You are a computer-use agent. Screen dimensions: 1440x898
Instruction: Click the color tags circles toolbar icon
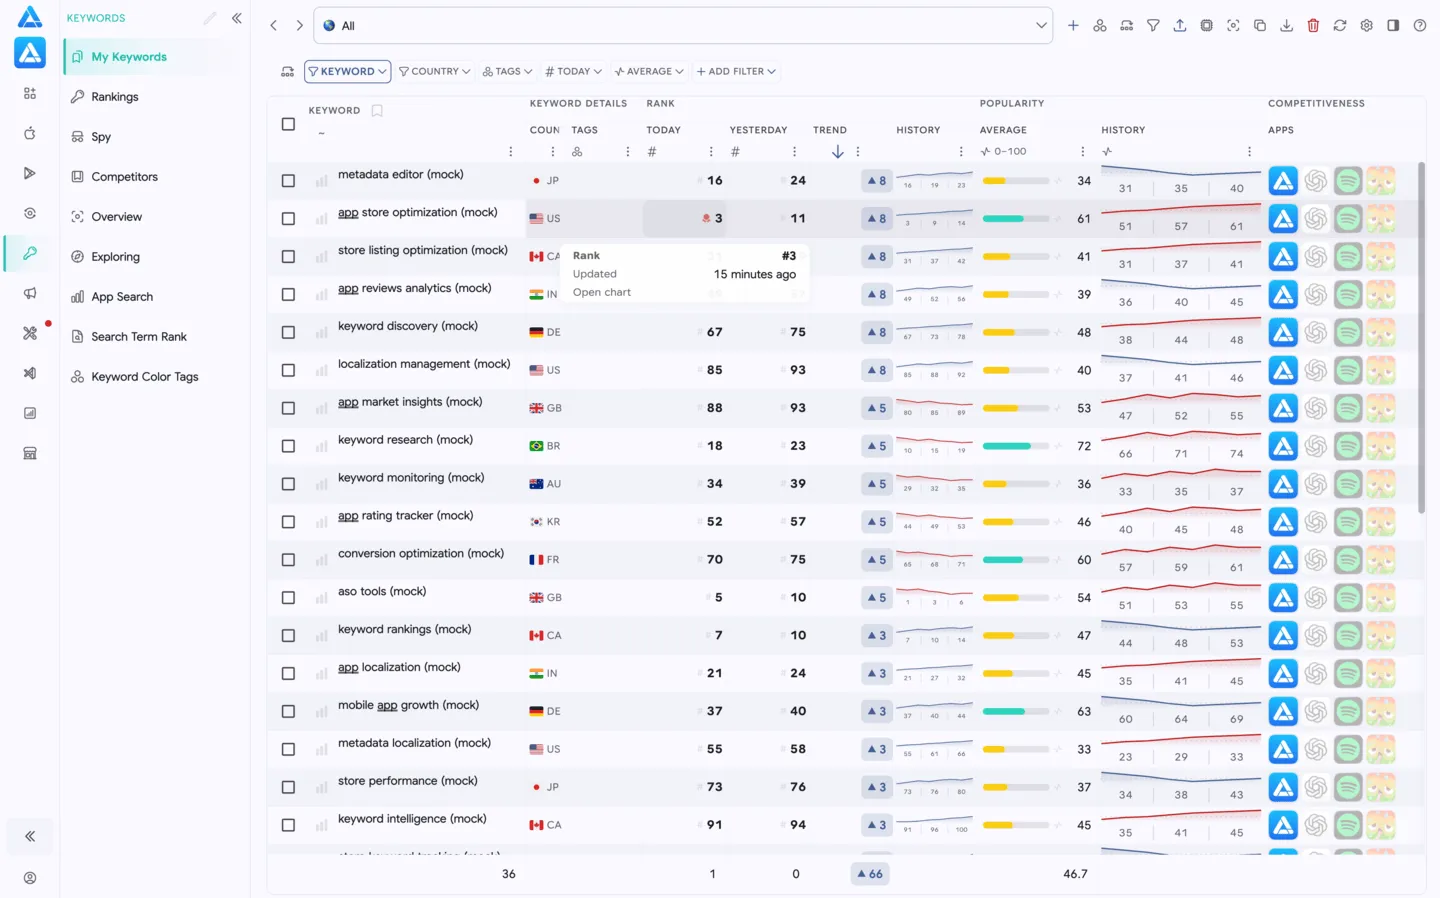(x=1100, y=26)
